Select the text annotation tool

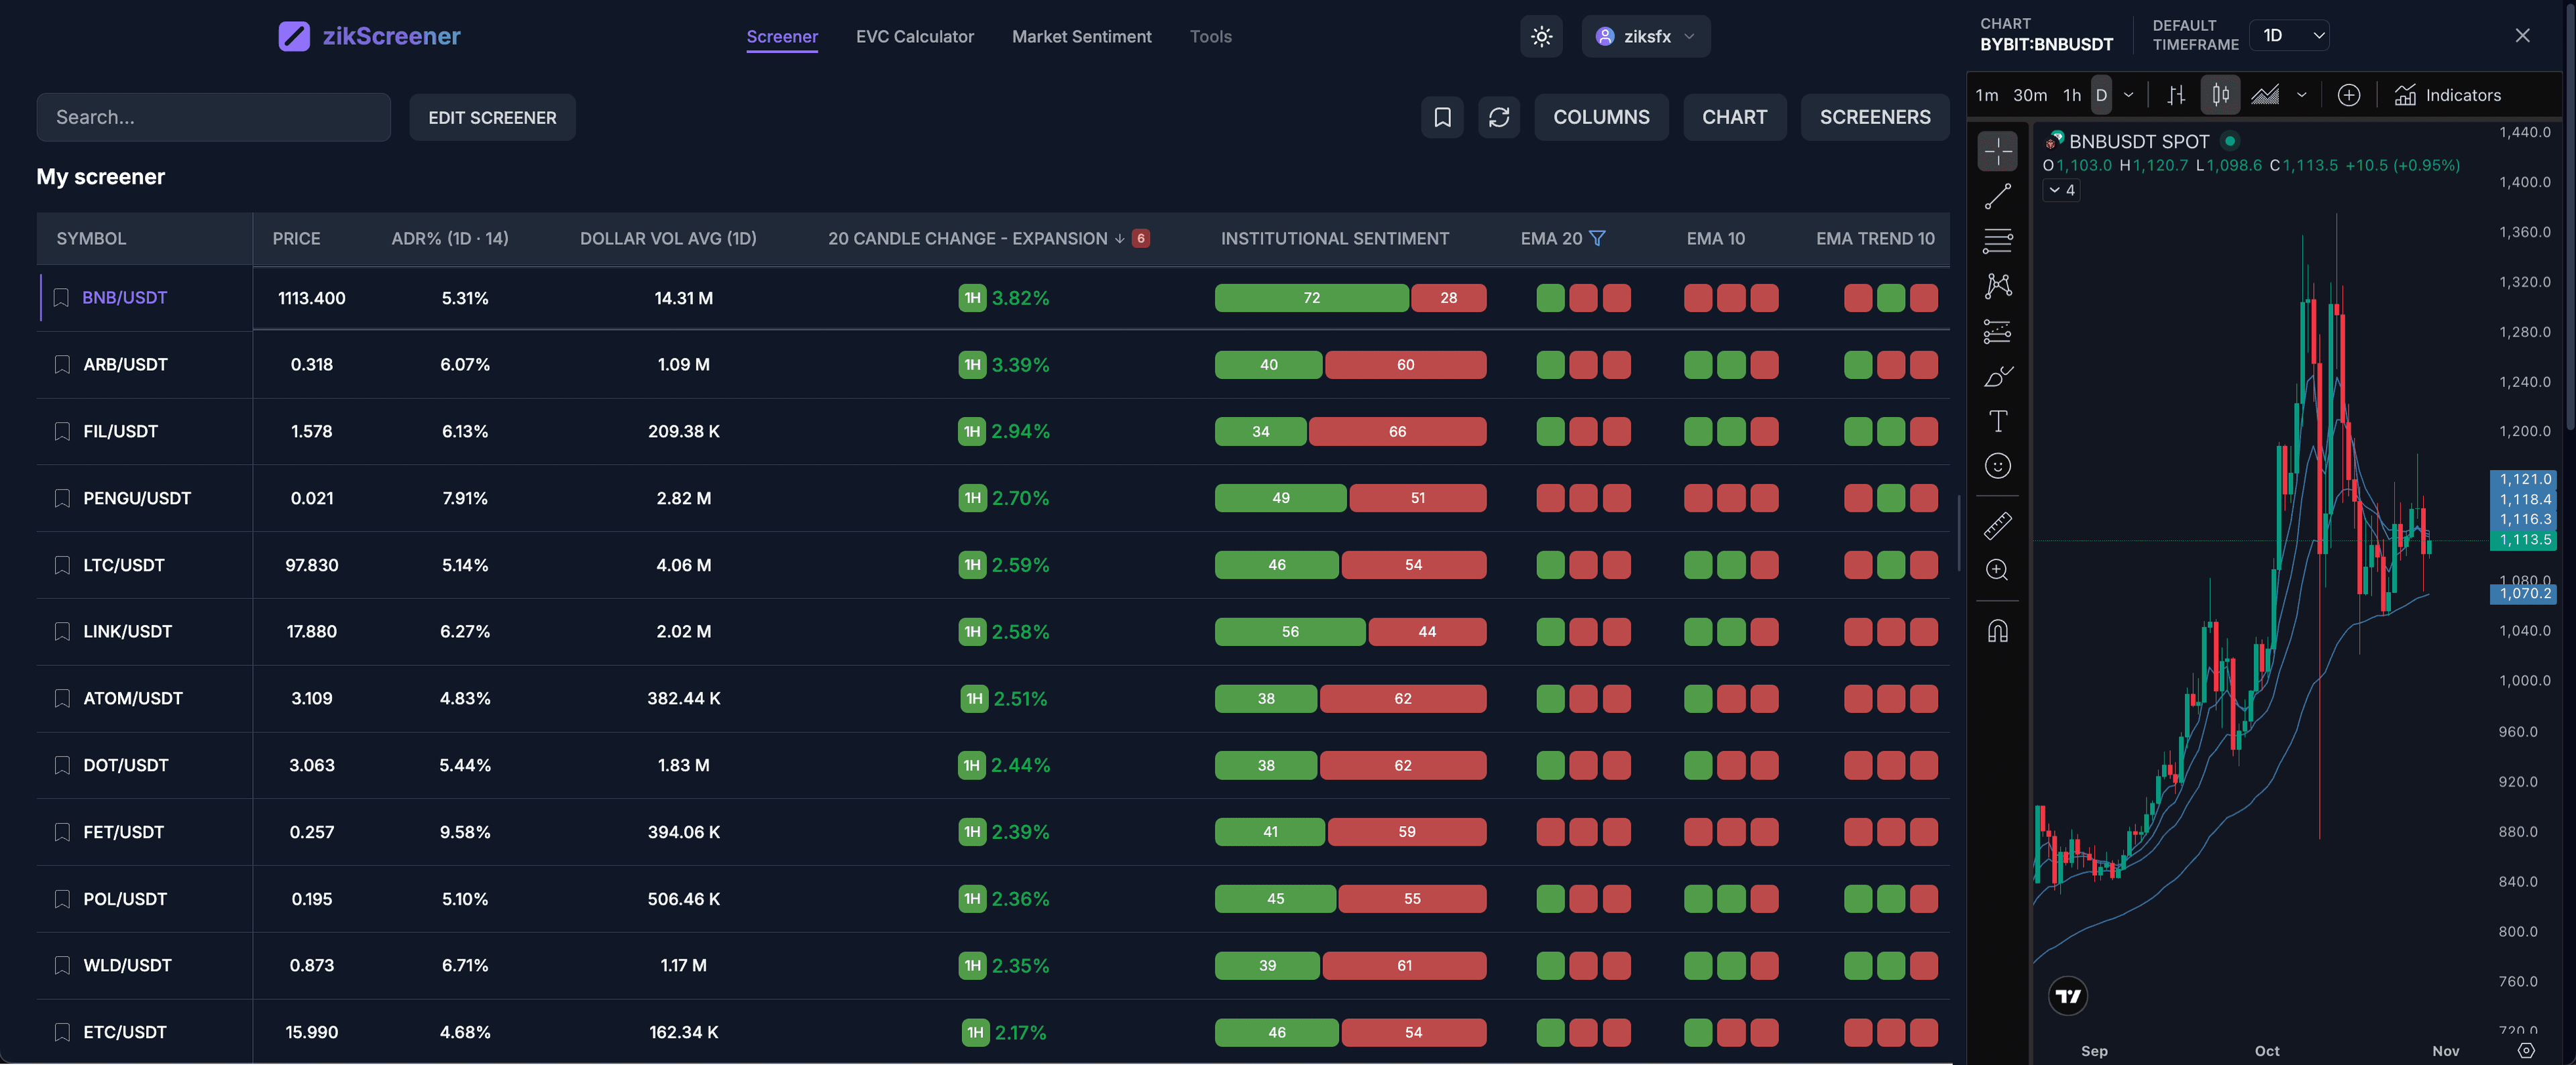(x=1997, y=421)
